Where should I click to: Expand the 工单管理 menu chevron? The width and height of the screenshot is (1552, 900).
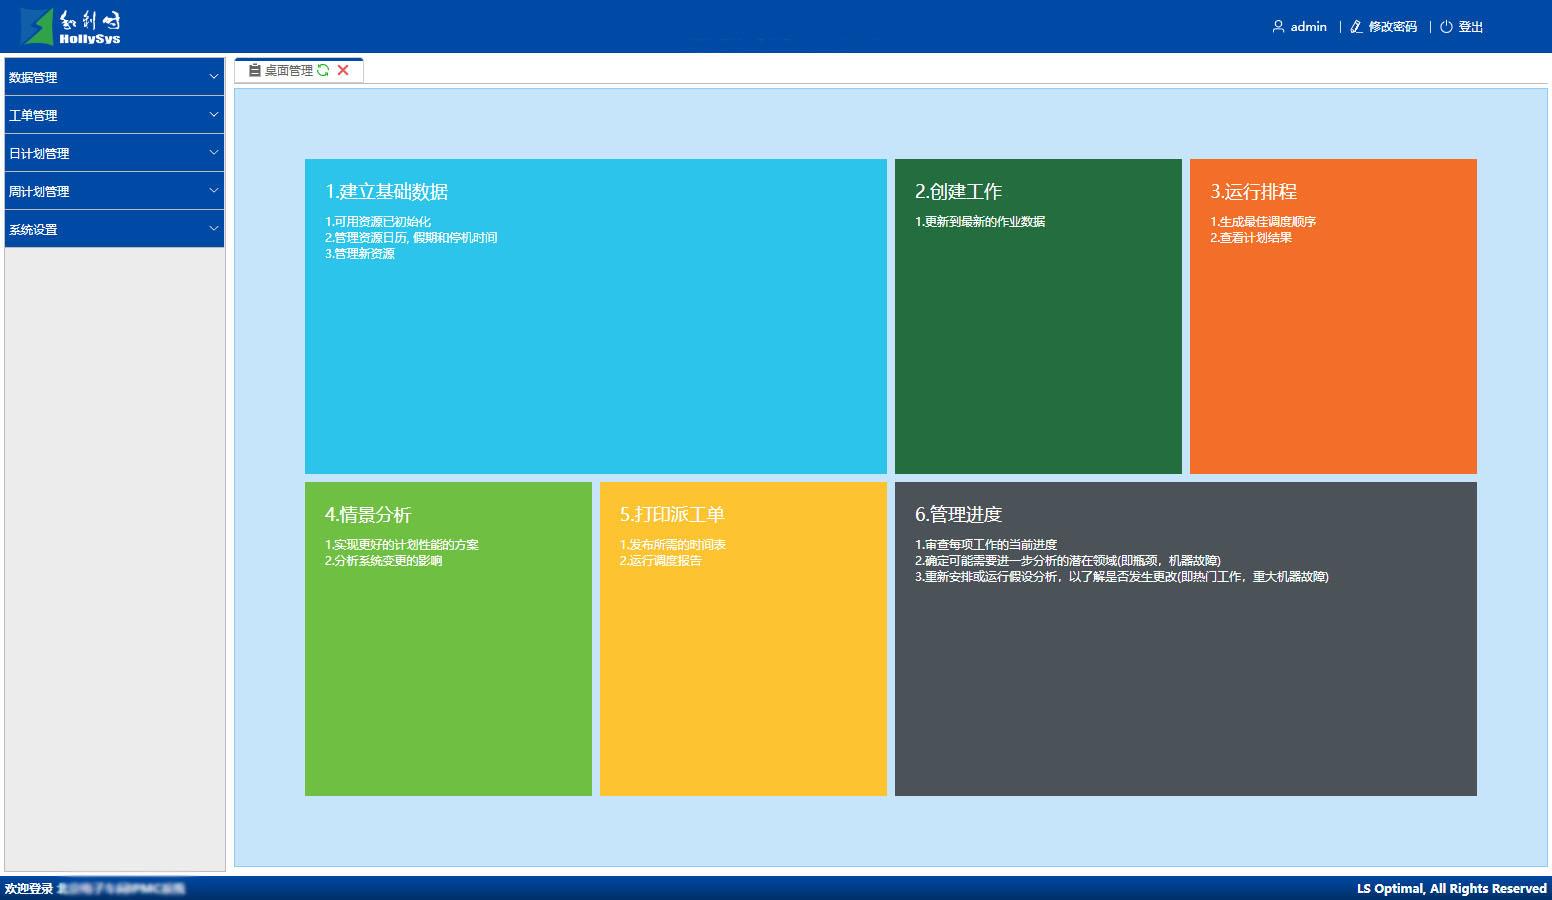213,115
